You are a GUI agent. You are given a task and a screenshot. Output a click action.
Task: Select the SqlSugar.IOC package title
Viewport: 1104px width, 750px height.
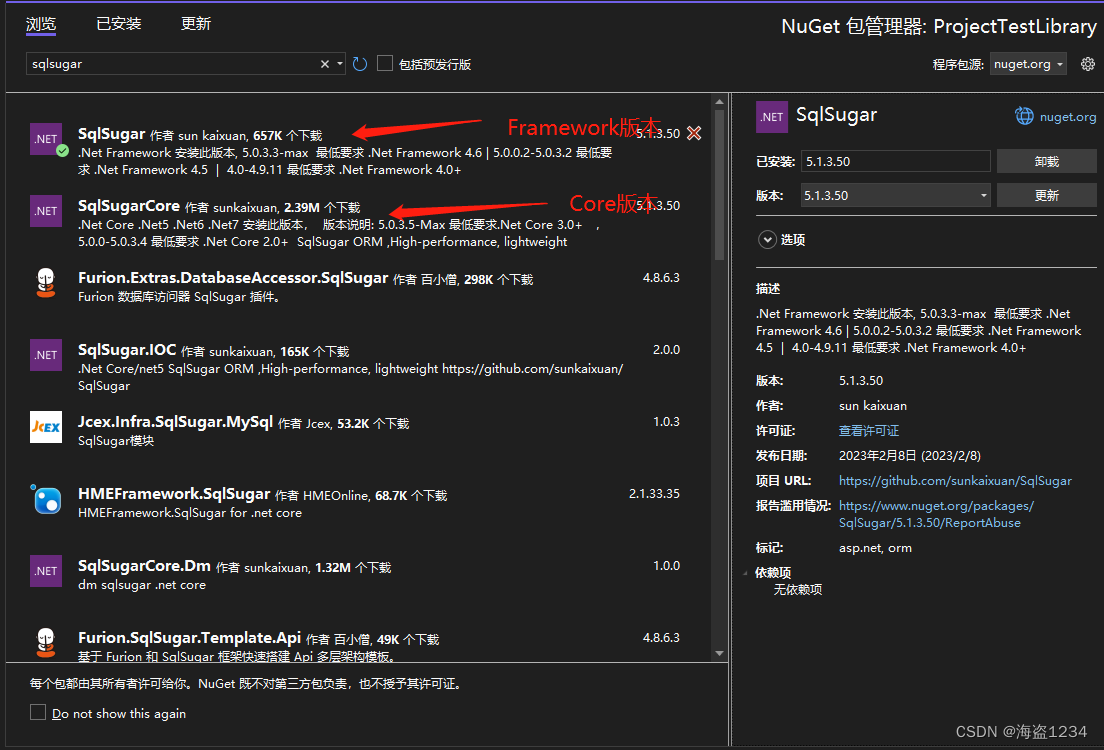[127, 350]
